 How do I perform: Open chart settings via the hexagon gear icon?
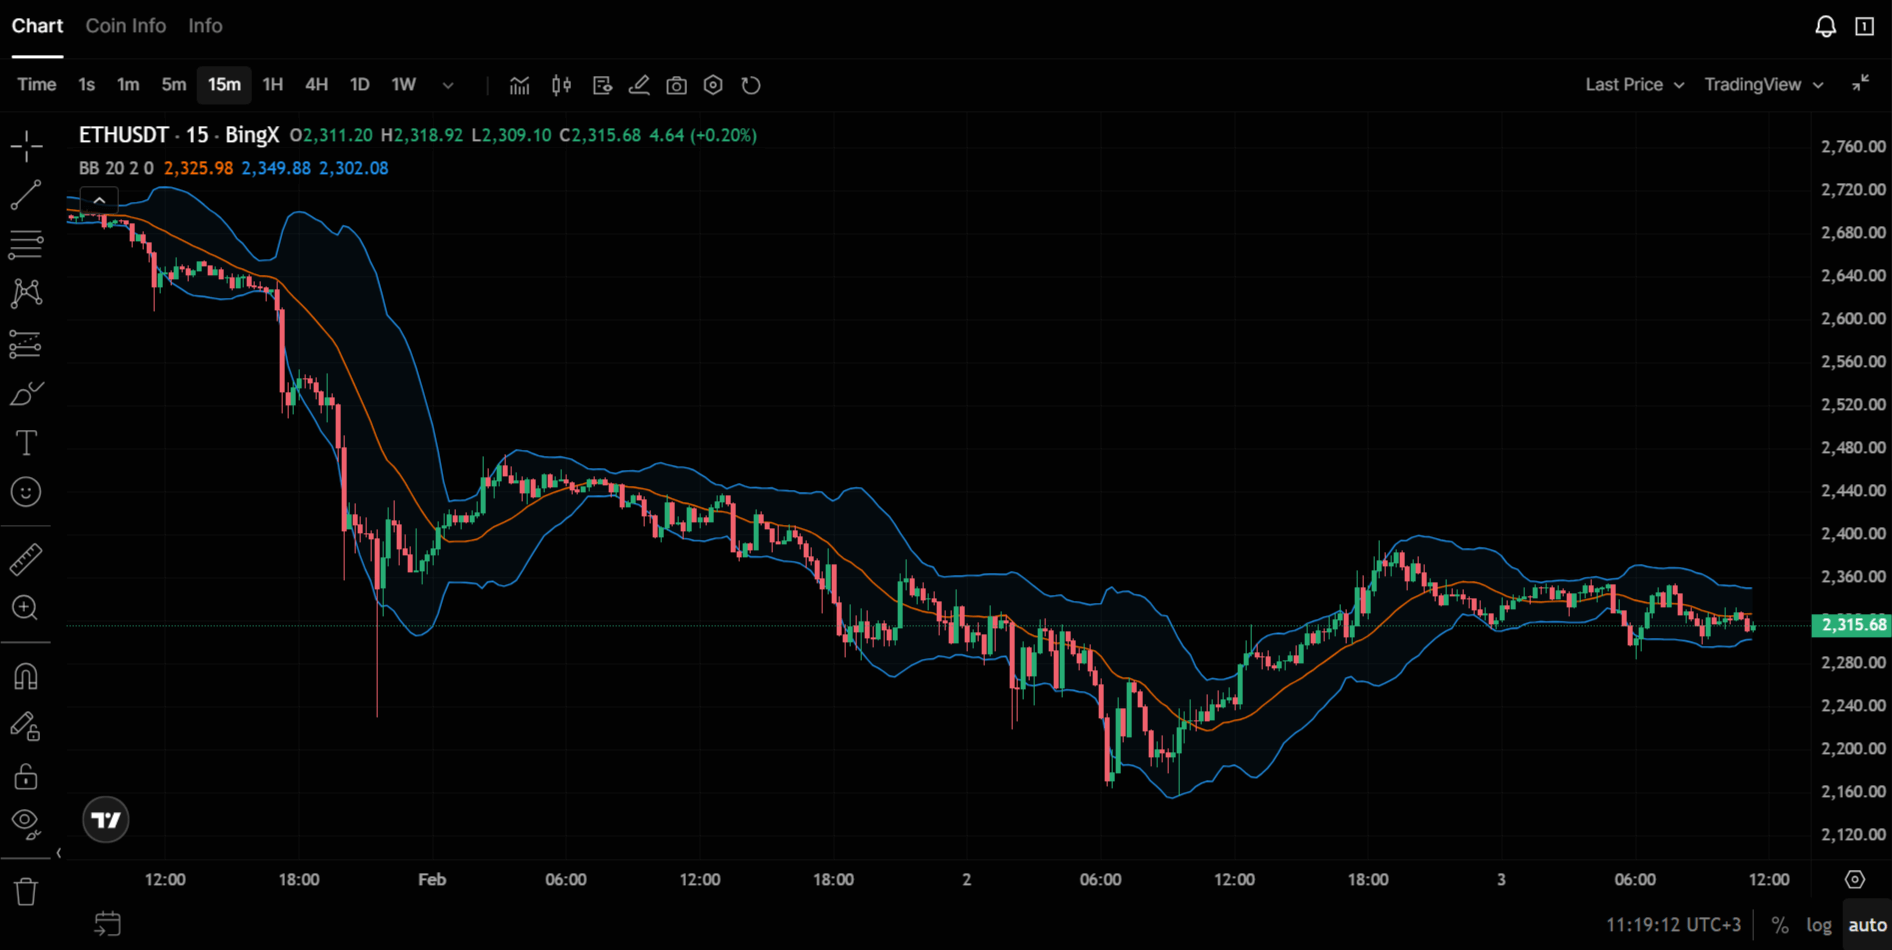712,85
